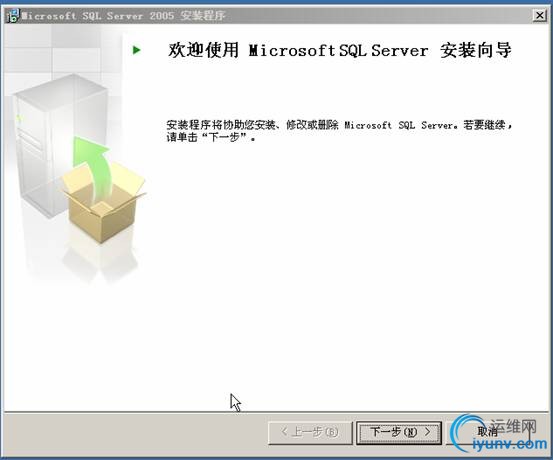Click the green upward arrow above the box

(x=92, y=169)
